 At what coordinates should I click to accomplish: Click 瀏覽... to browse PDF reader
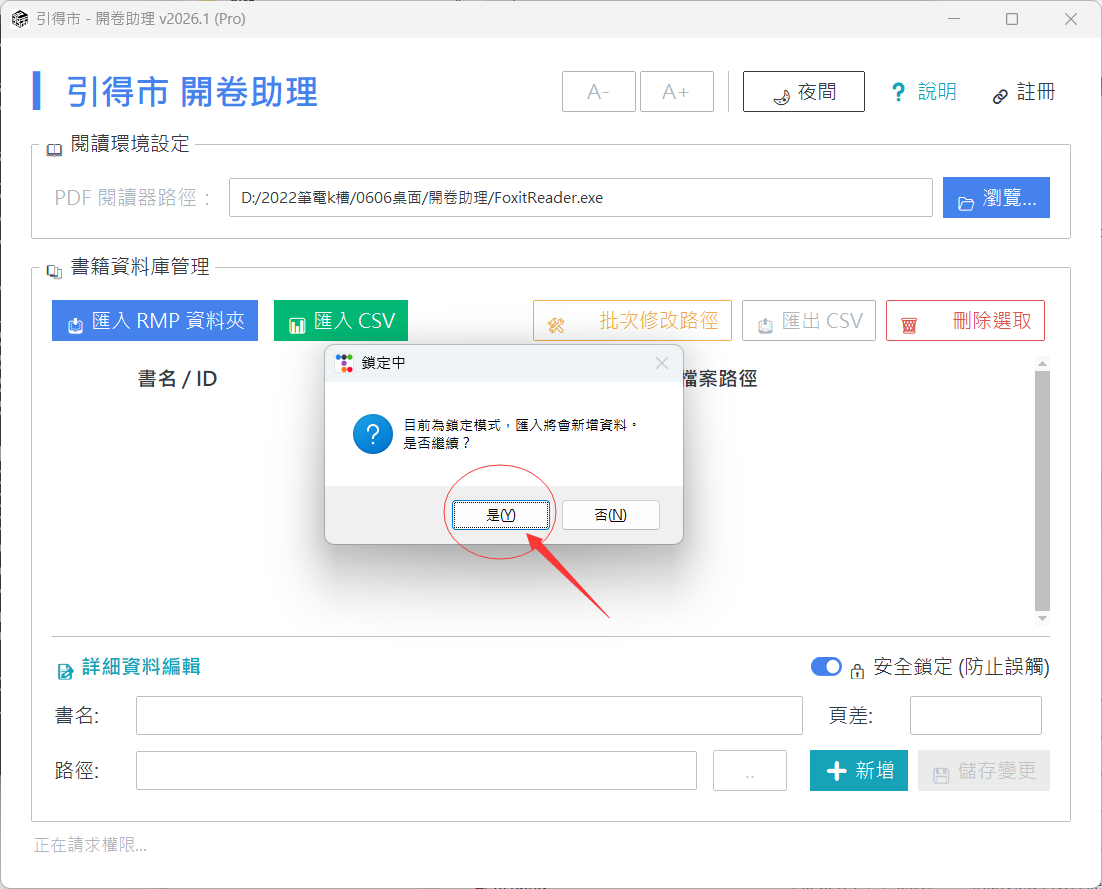tap(996, 198)
